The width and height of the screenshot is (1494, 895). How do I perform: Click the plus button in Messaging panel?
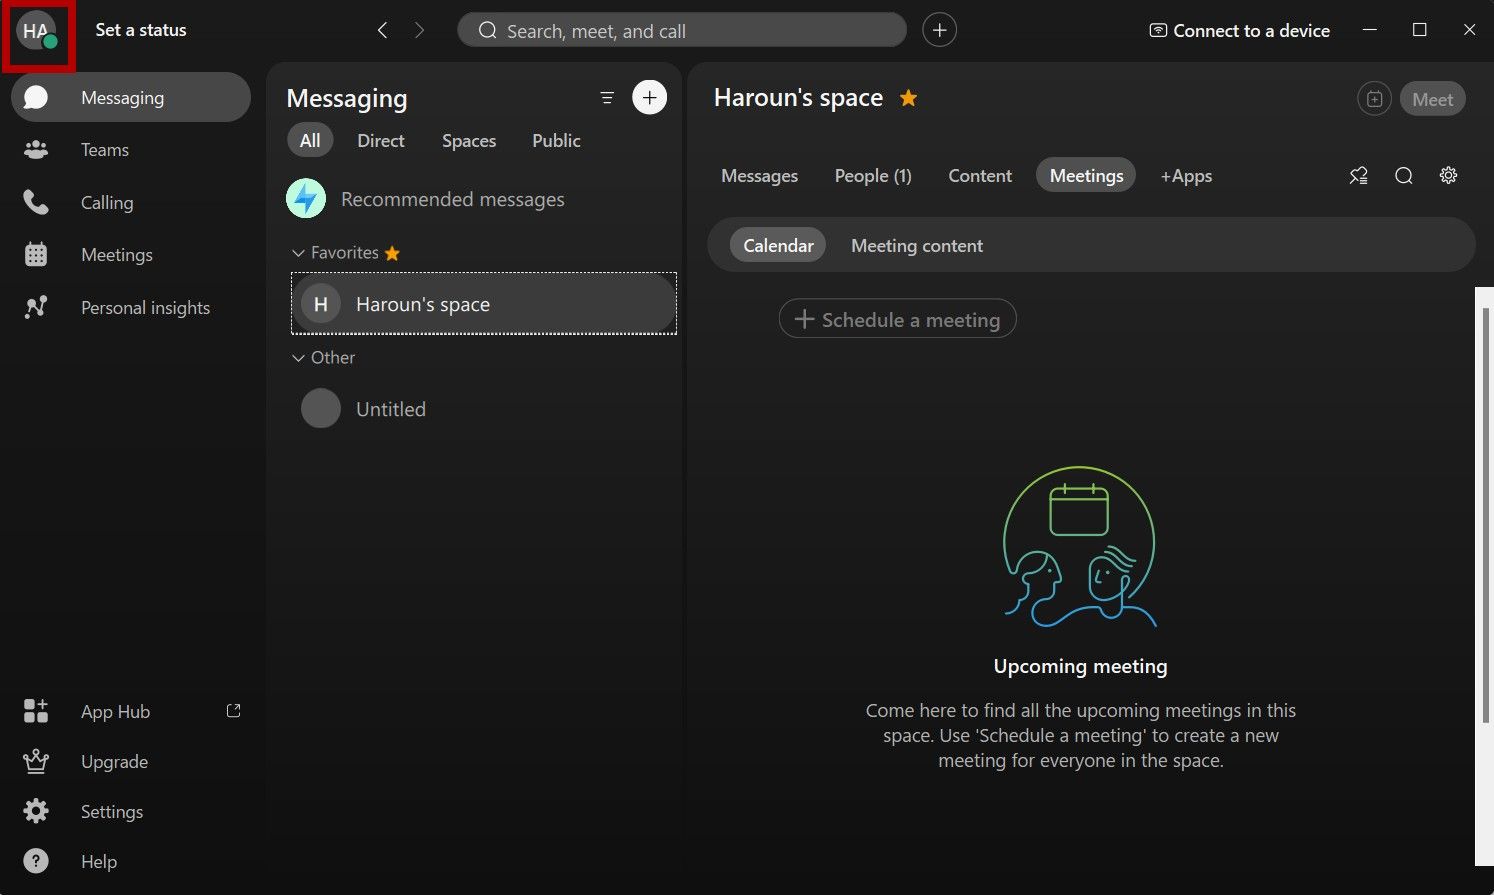tap(649, 98)
